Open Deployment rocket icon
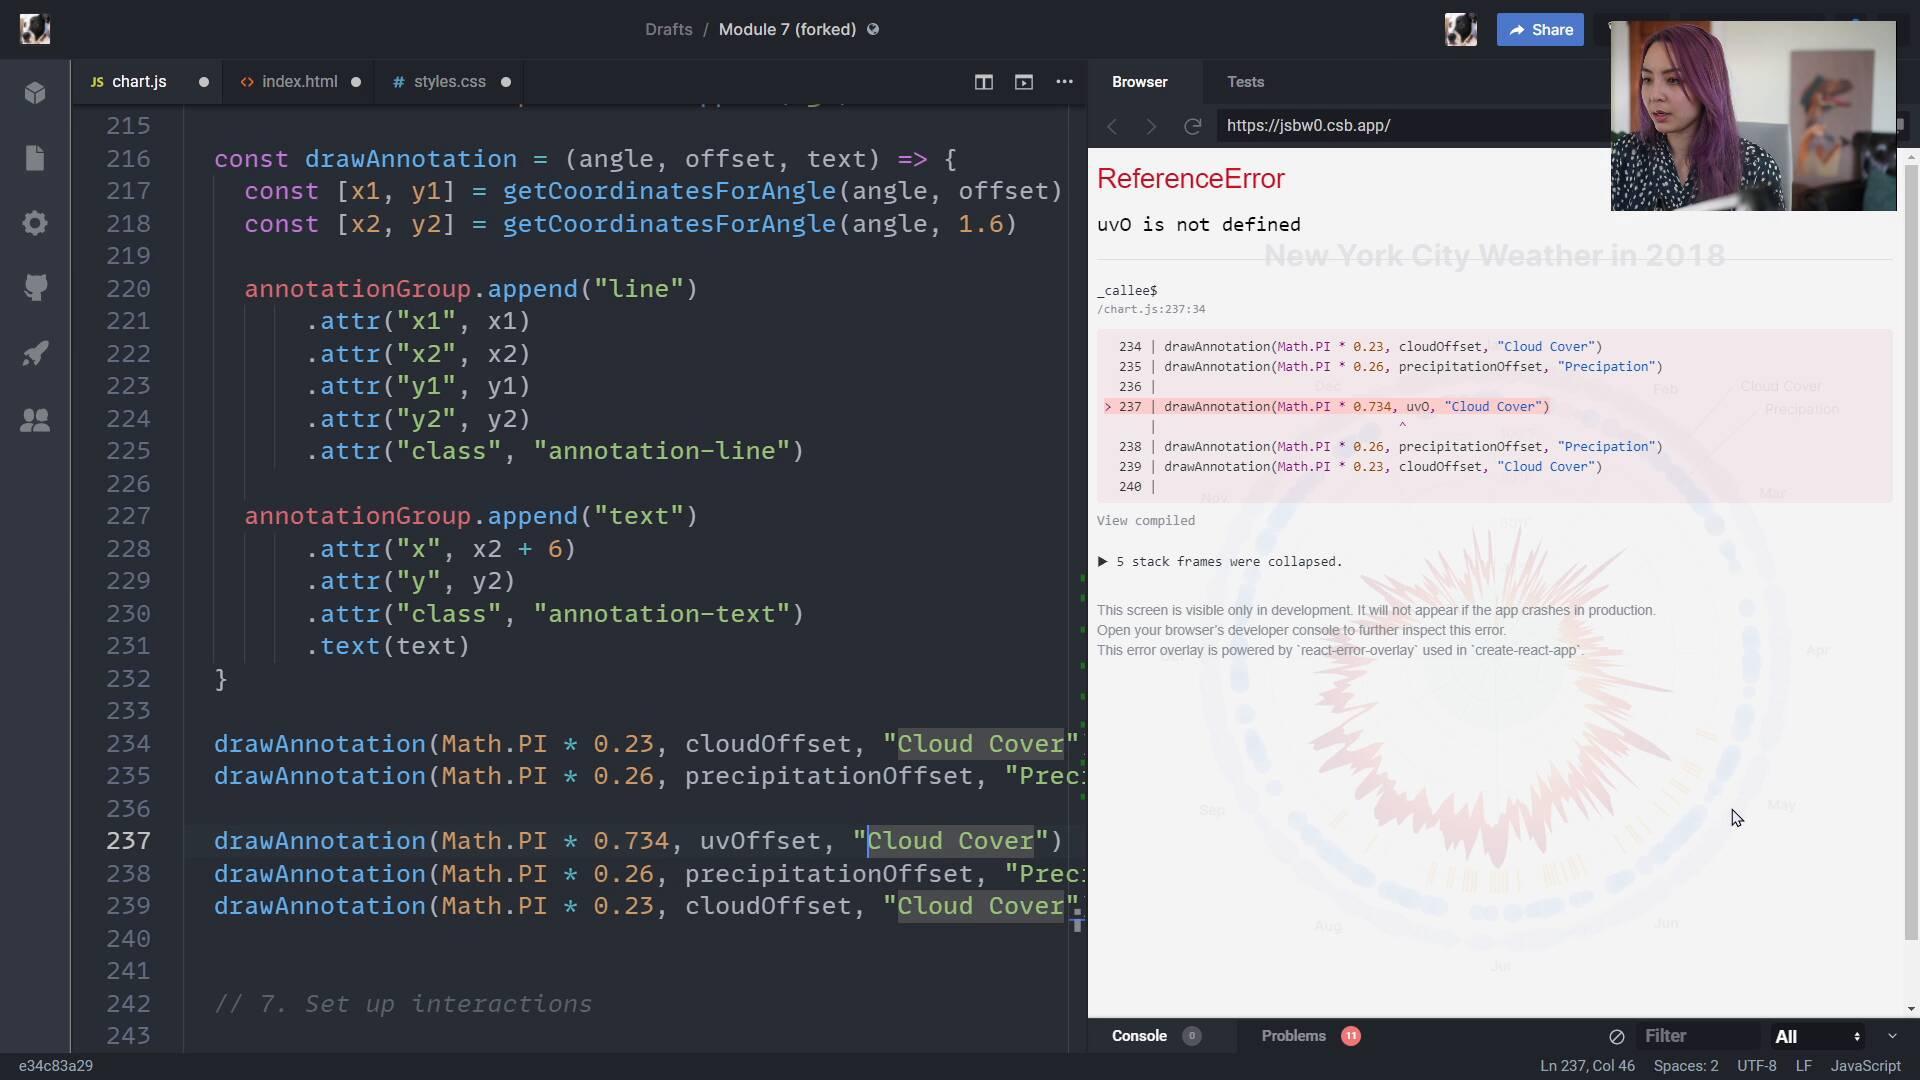Screen dimensions: 1920x1080 tap(35, 353)
